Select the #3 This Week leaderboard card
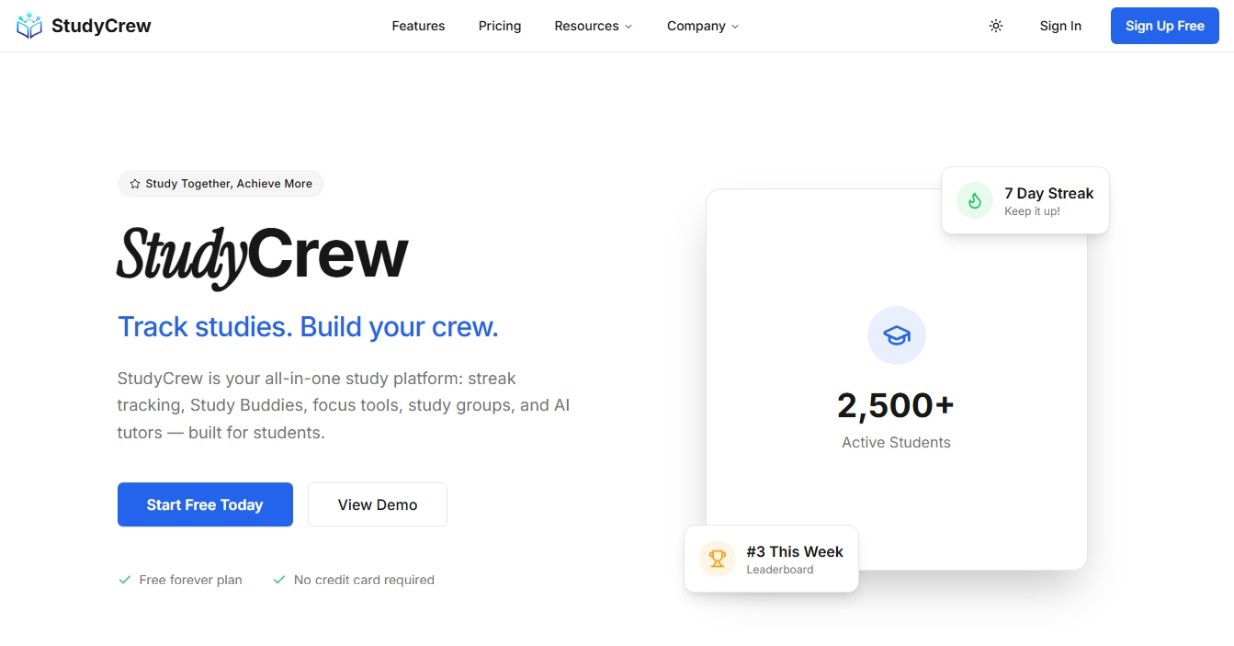 (771, 559)
